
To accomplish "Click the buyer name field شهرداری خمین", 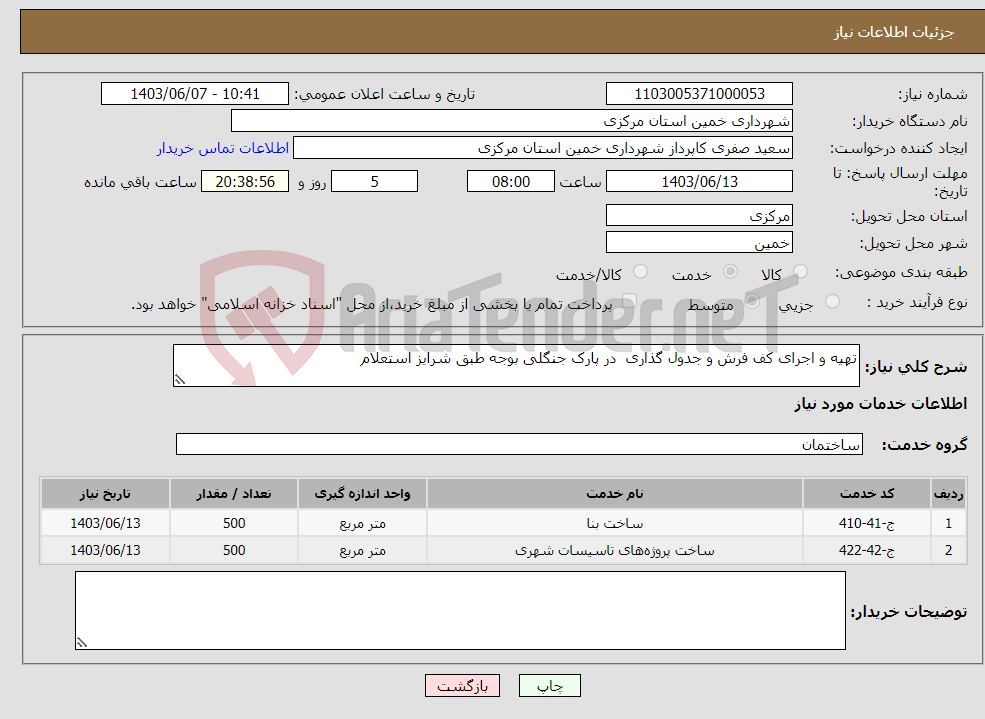I will click(x=512, y=121).
